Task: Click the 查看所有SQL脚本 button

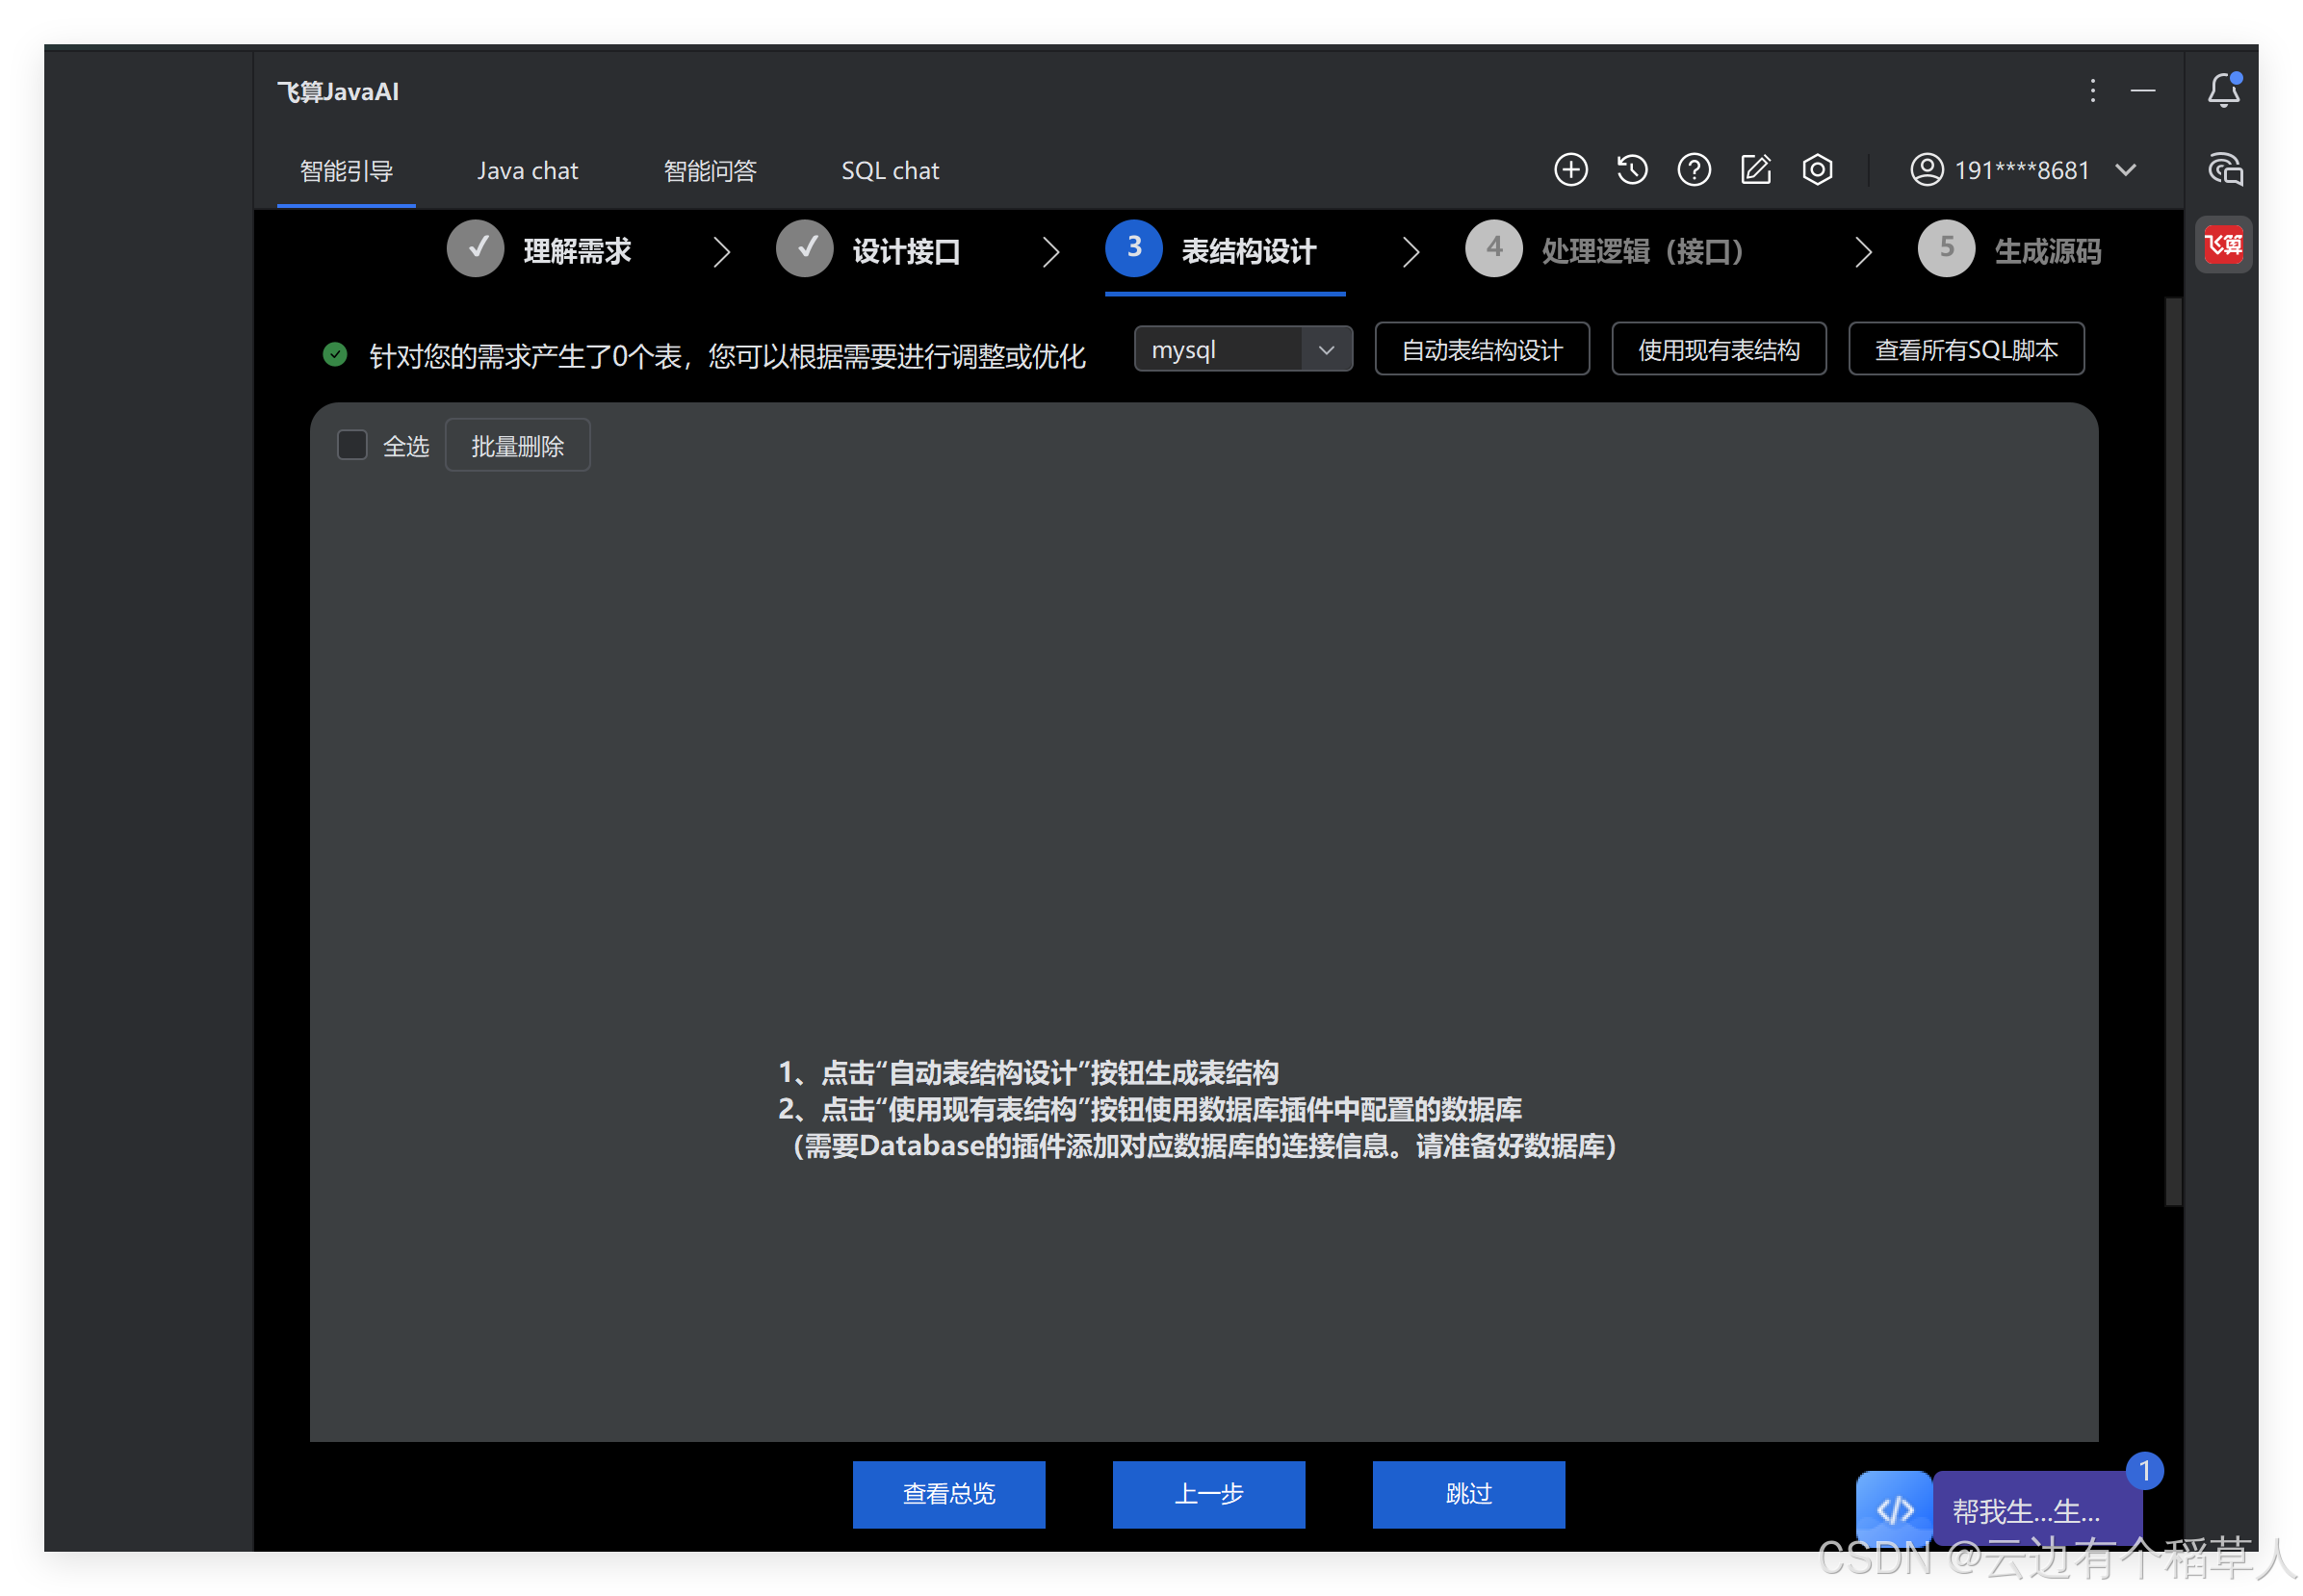Action: [1966, 350]
